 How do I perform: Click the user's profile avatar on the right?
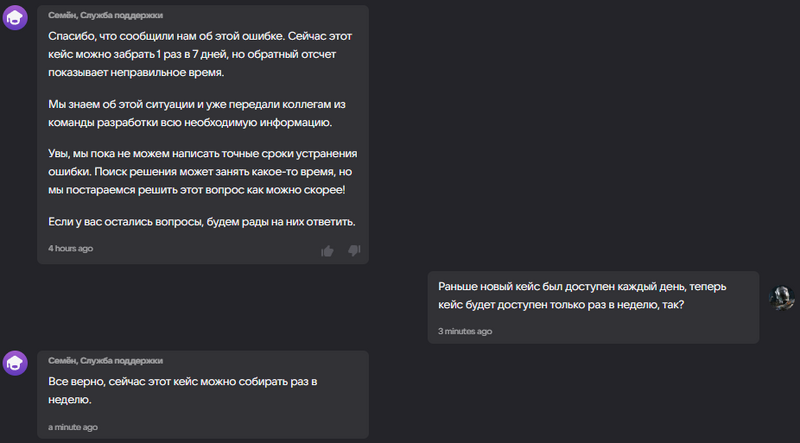pos(781,297)
